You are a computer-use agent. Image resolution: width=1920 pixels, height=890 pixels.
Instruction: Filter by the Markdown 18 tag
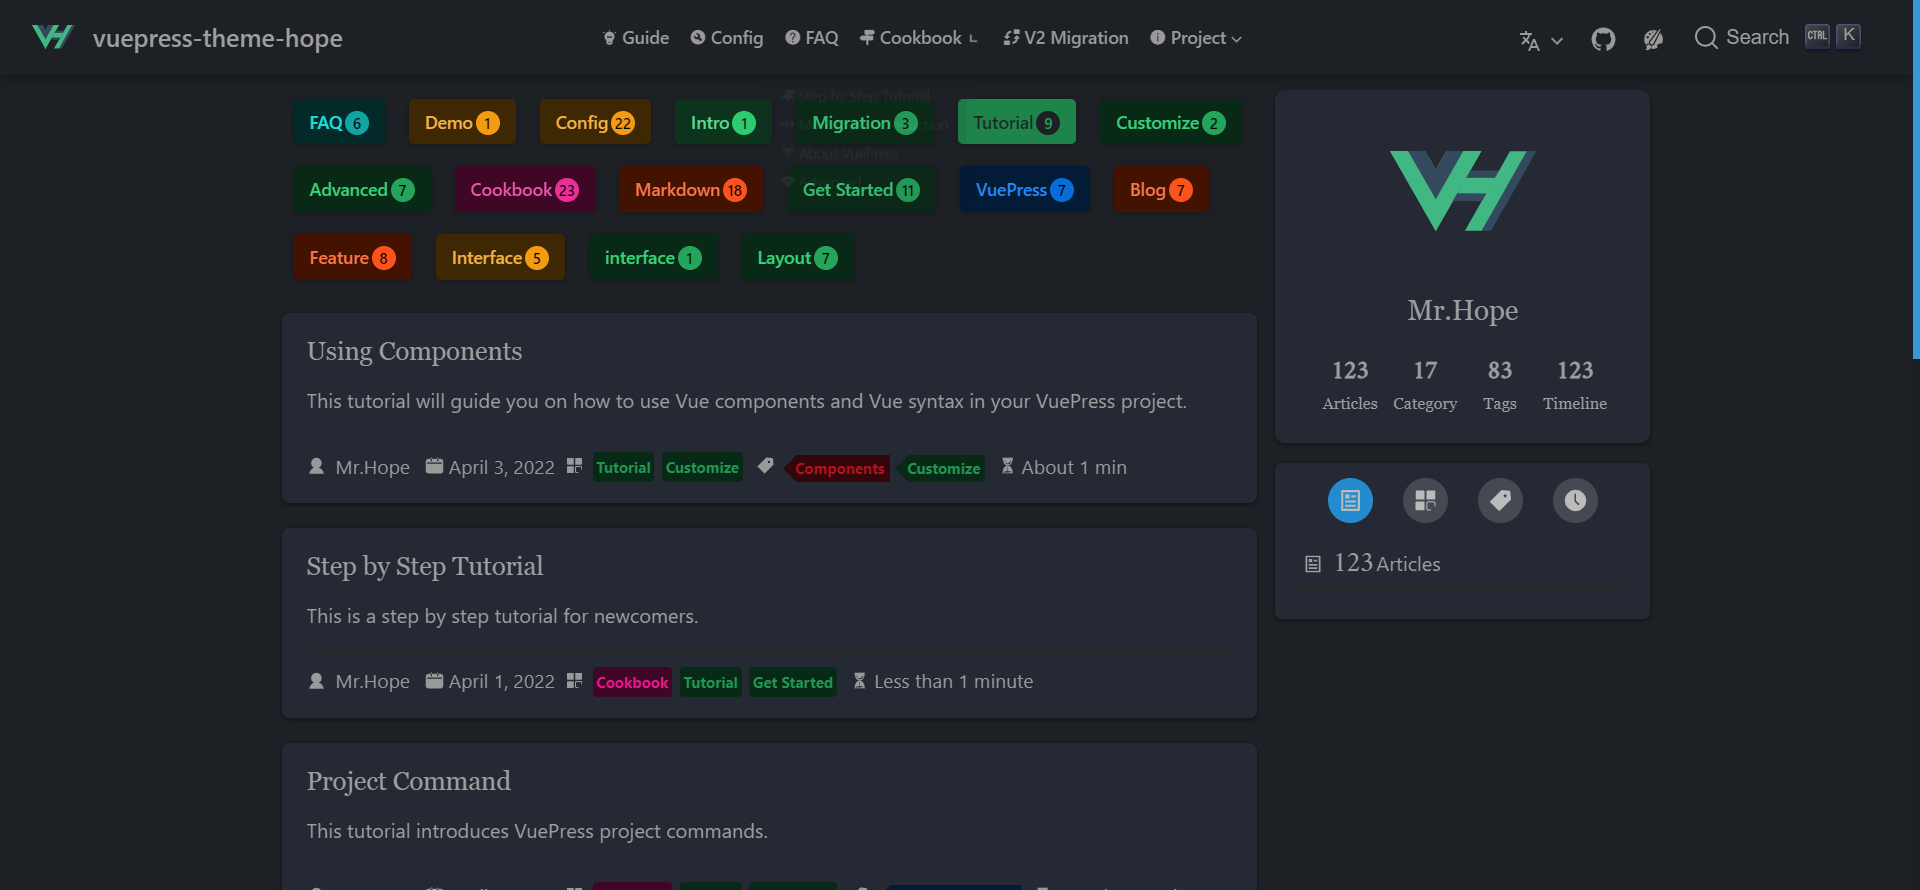pos(691,190)
